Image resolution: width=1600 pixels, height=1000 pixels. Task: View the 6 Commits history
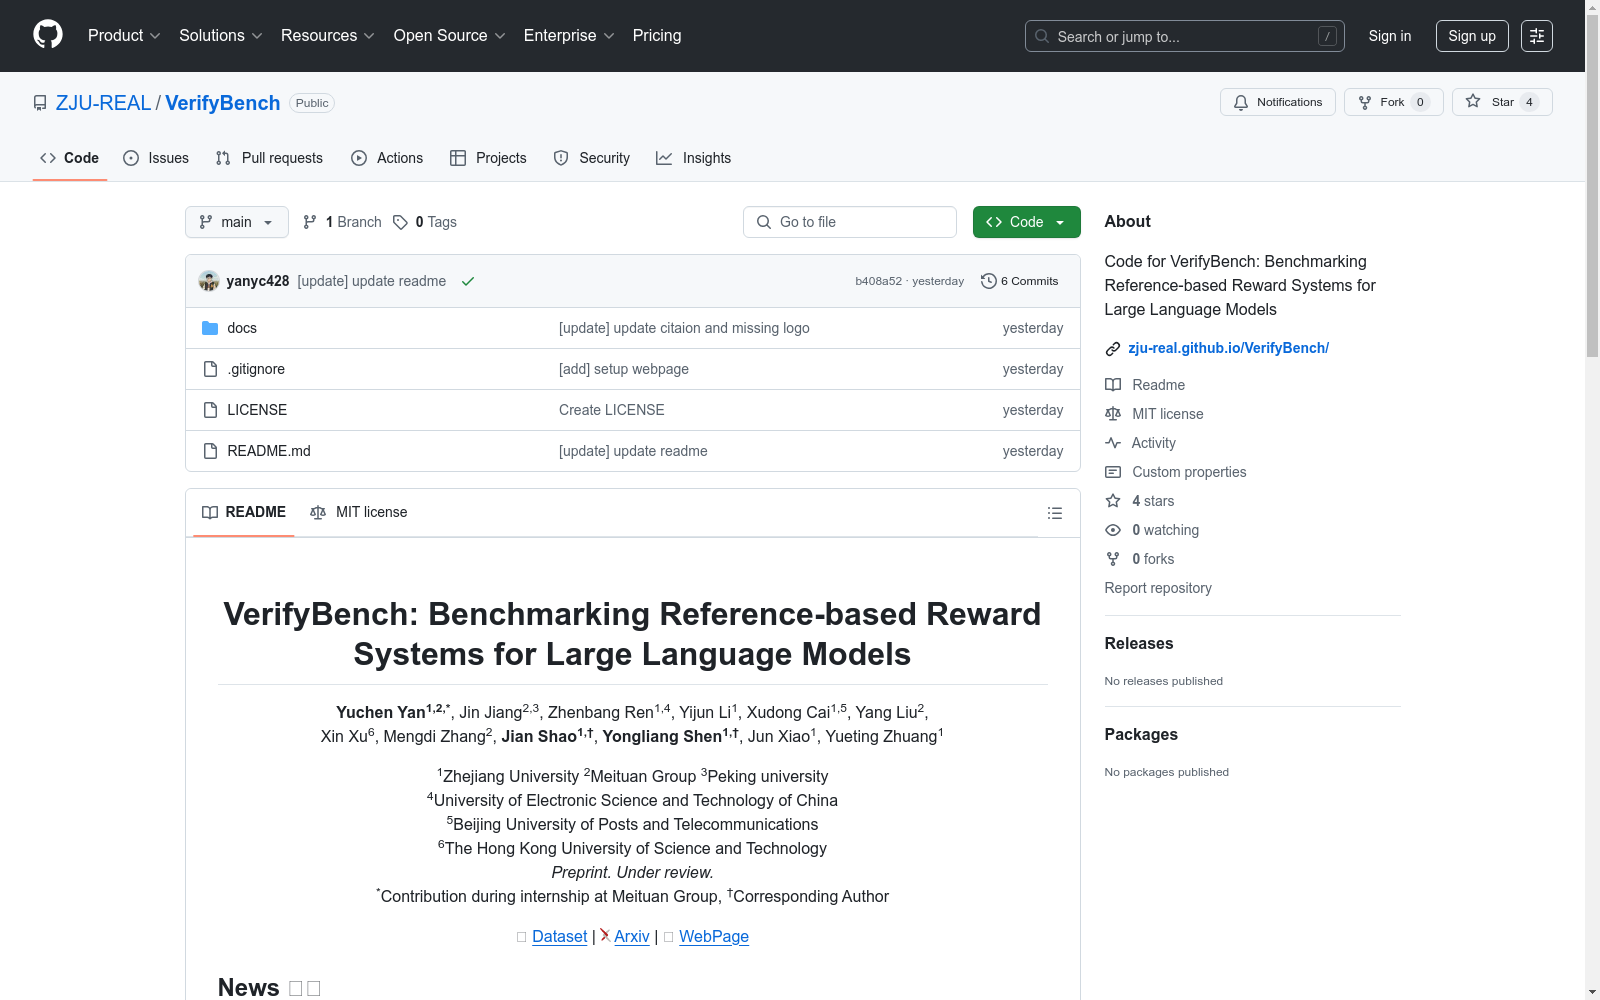(1020, 281)
